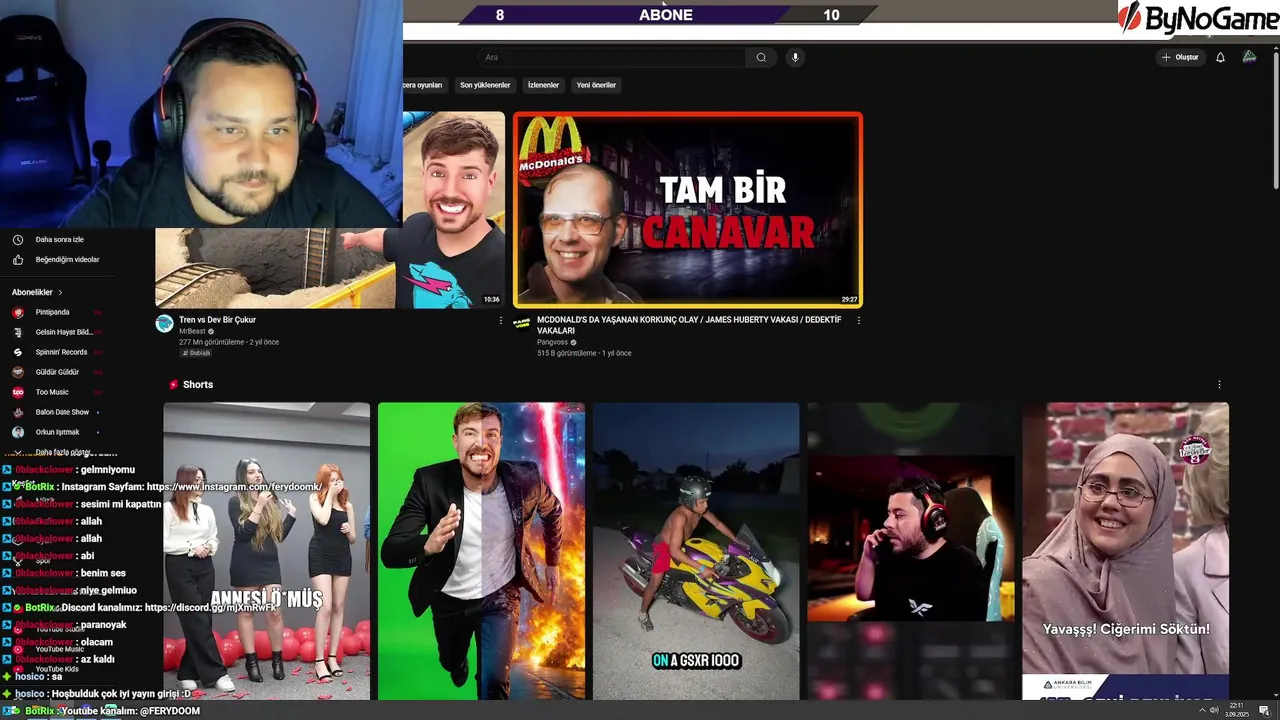
Task: Open the Pintipanda subscription
Action: 55,312
